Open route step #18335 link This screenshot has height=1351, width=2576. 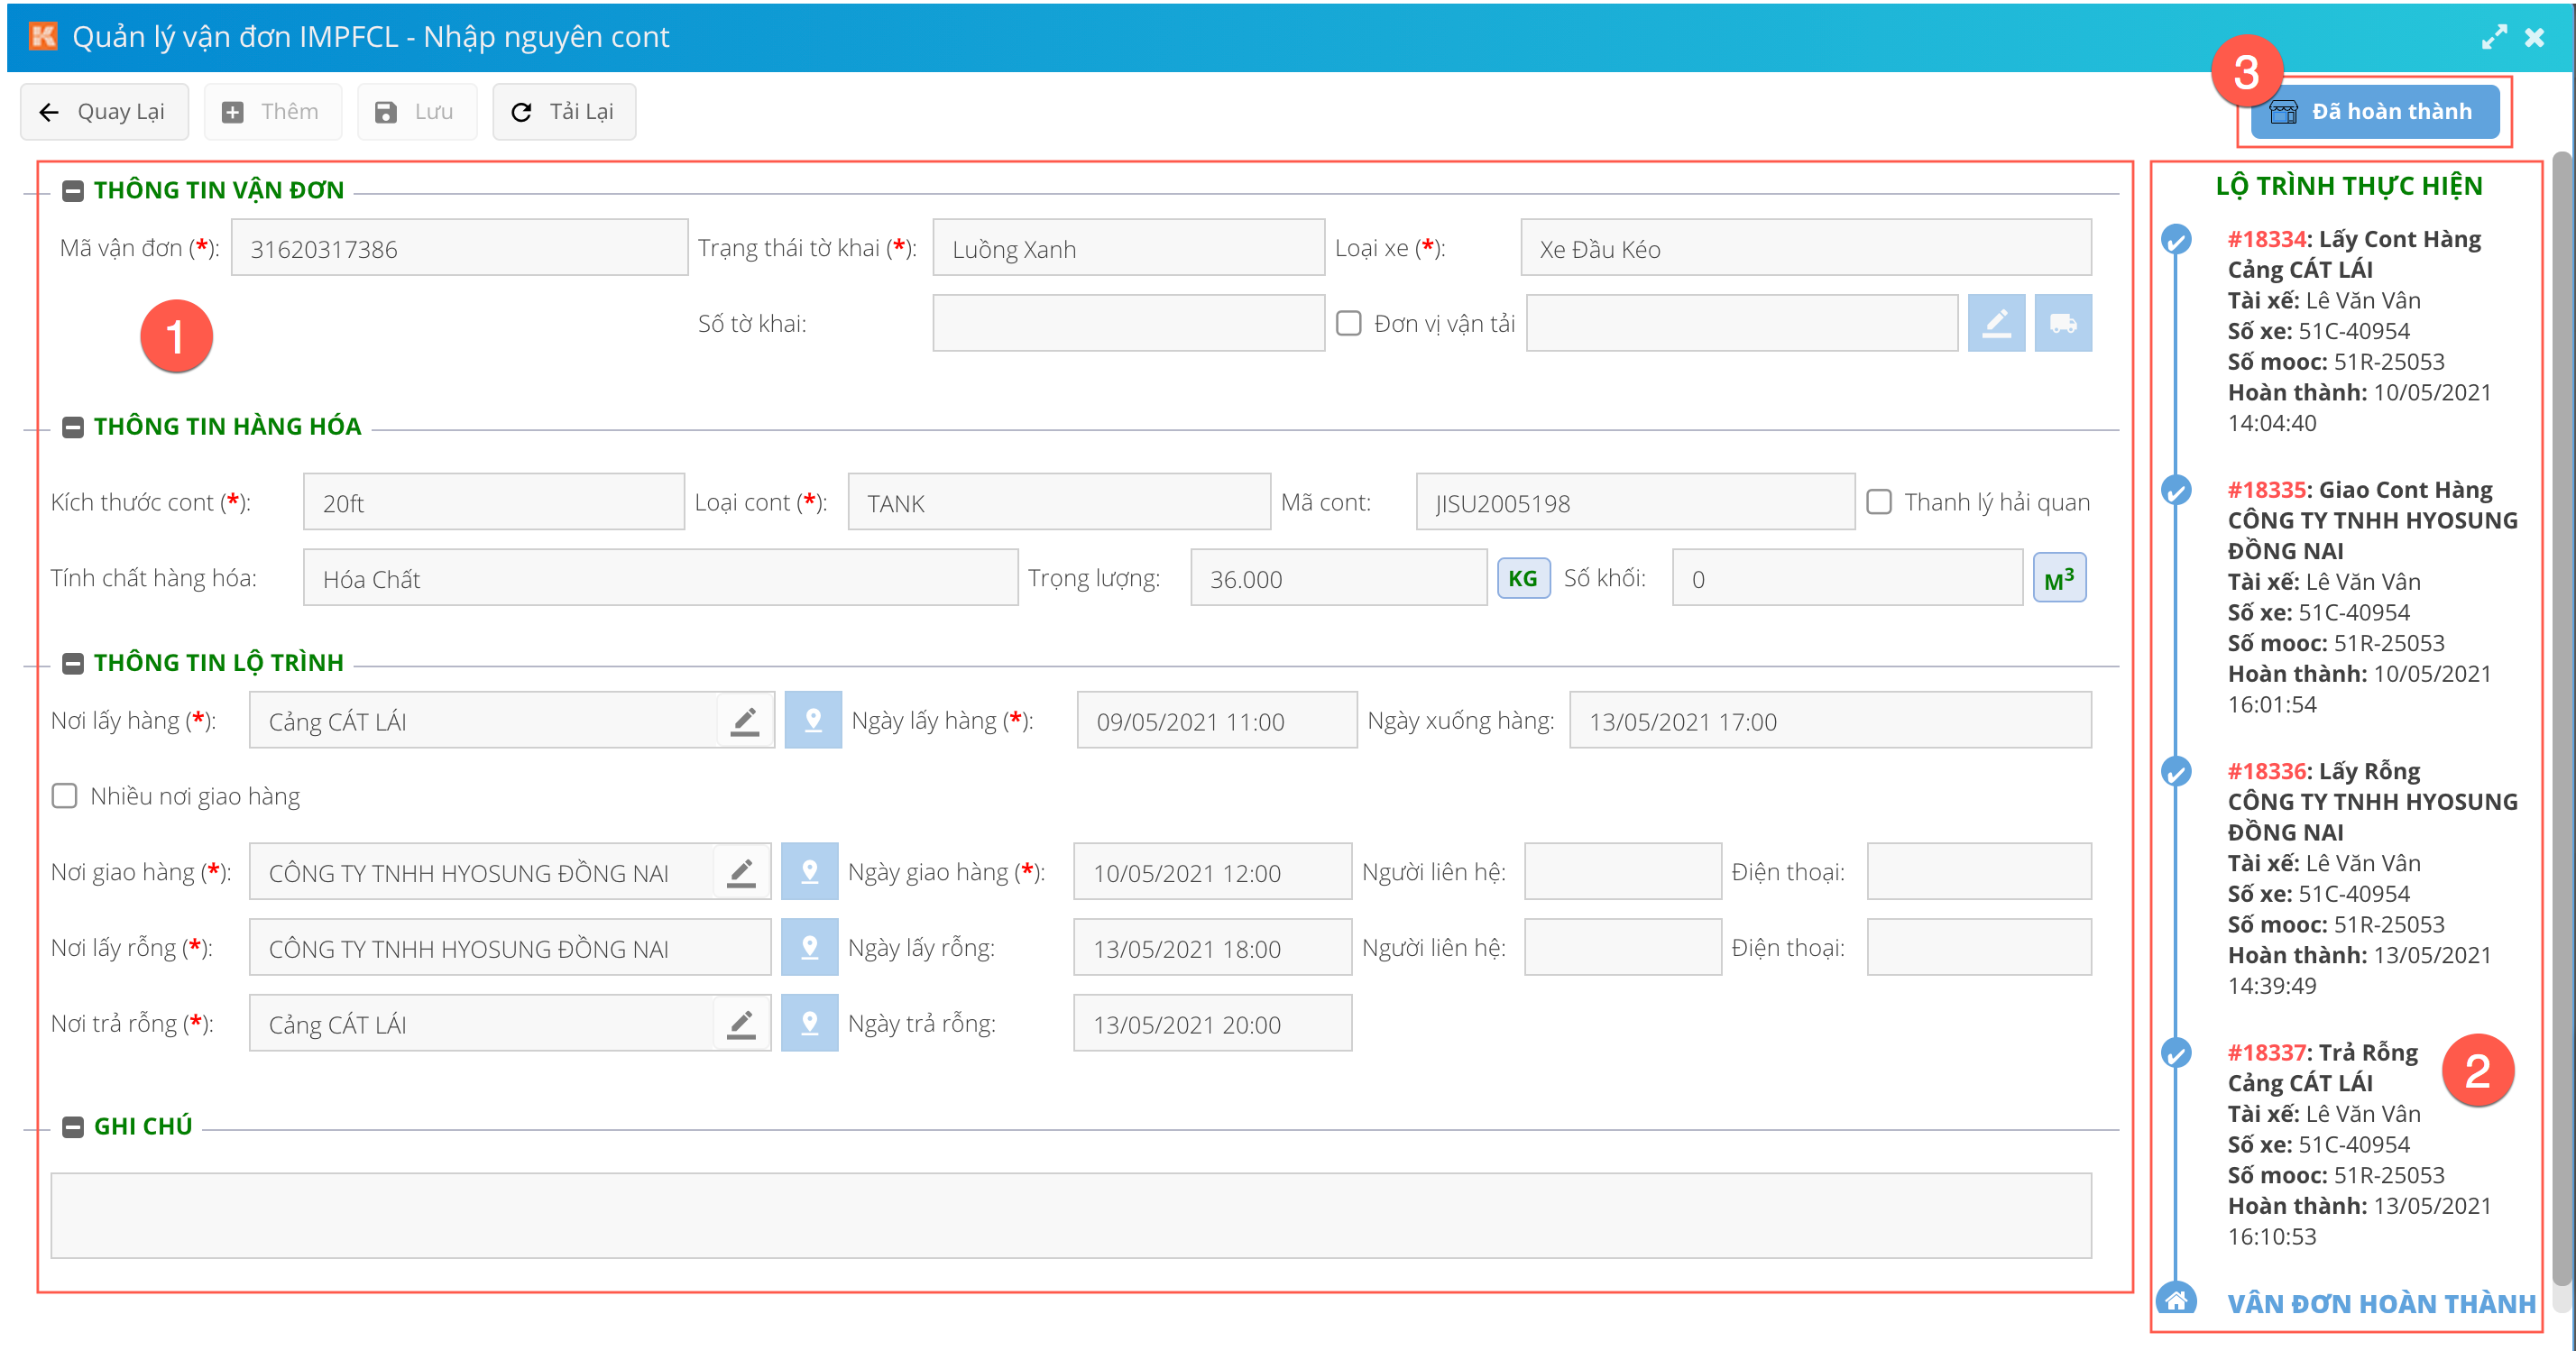(x=2265, y=490)
